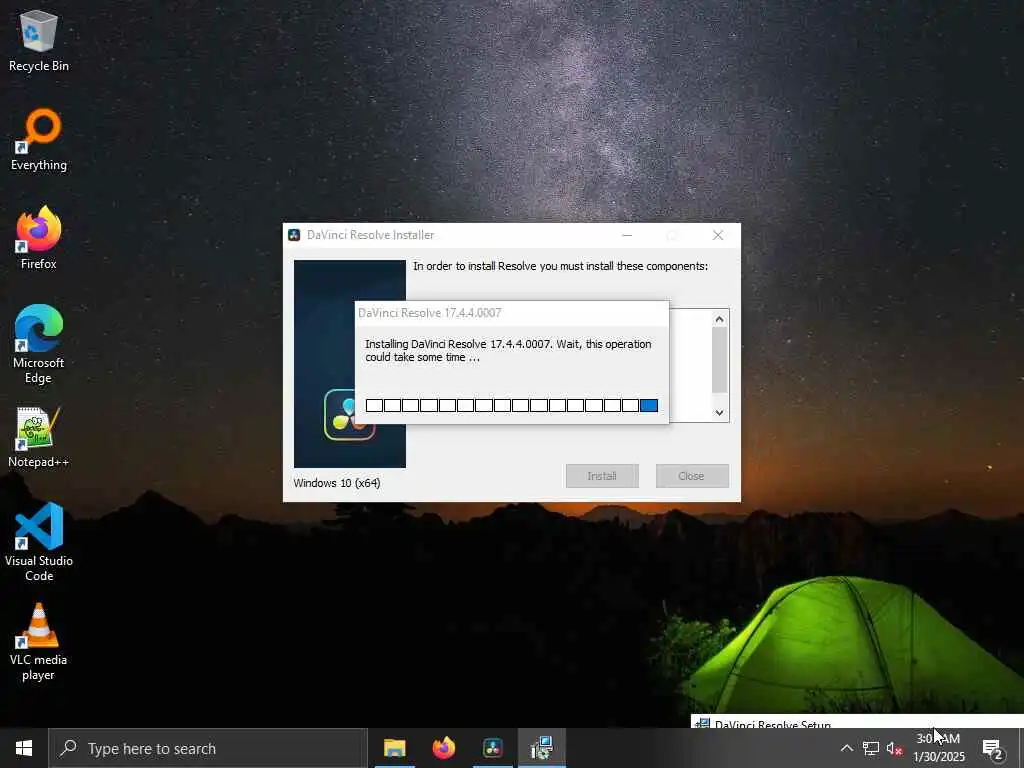Click the Close button in installer
The width and height of the screenshot is (1024, 768).
pyautogui.click(x=692, y=476)
